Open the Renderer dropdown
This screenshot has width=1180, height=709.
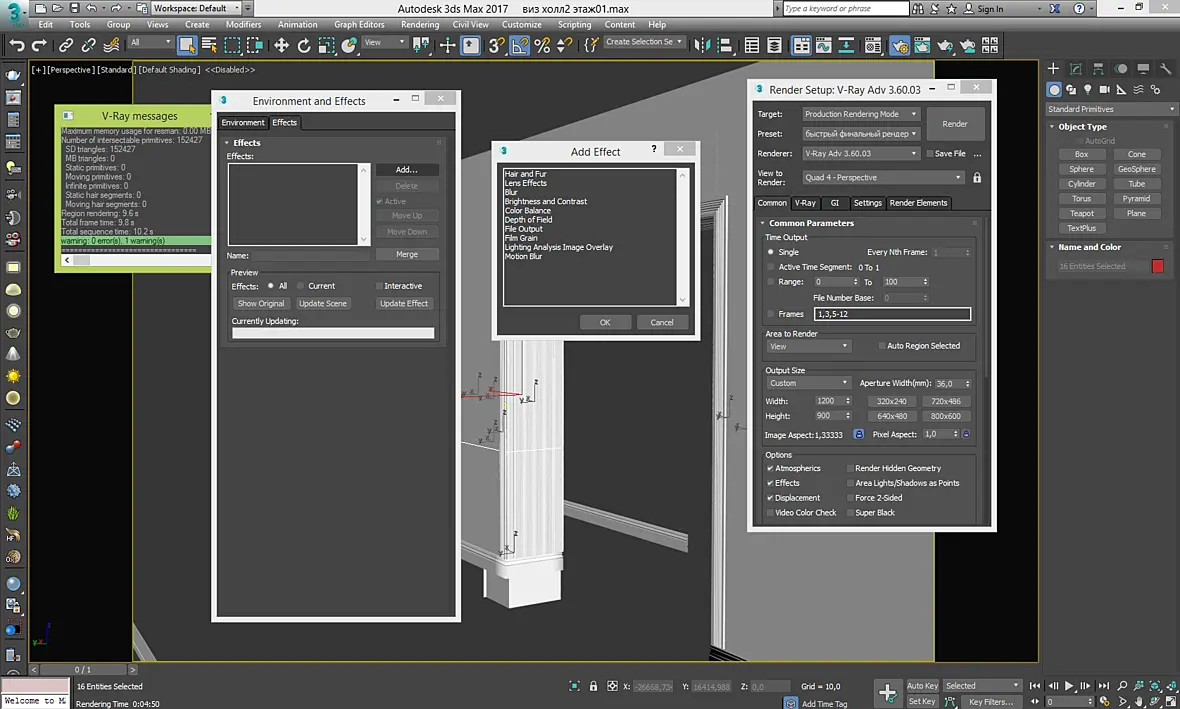[x=860, y=154]
